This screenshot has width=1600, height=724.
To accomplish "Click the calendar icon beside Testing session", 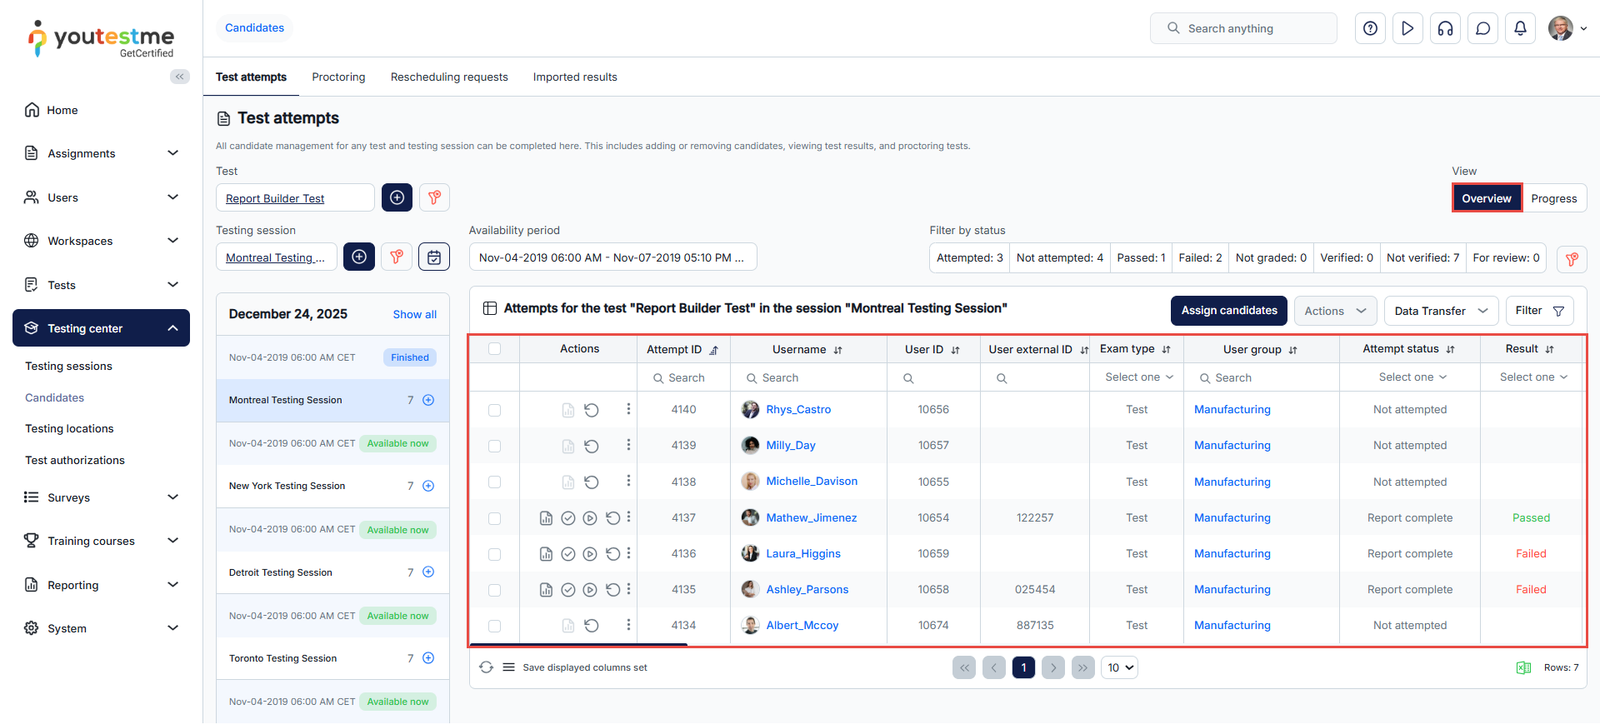I will (434, 257).
